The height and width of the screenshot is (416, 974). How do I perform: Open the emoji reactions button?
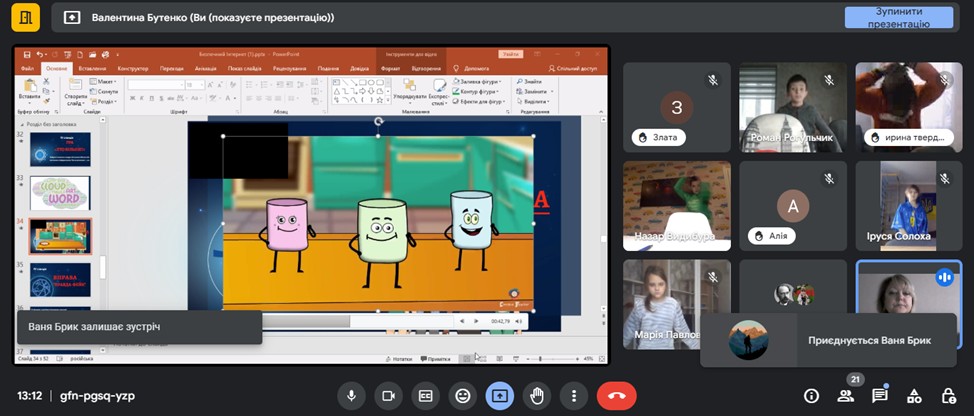point(463,396)
